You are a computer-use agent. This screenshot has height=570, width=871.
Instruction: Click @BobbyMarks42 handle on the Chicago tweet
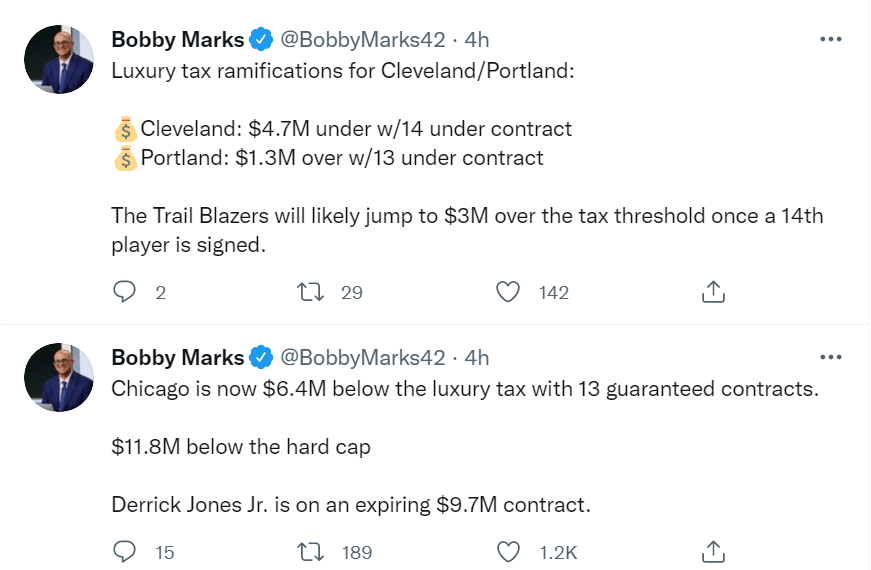pos(362,358)
